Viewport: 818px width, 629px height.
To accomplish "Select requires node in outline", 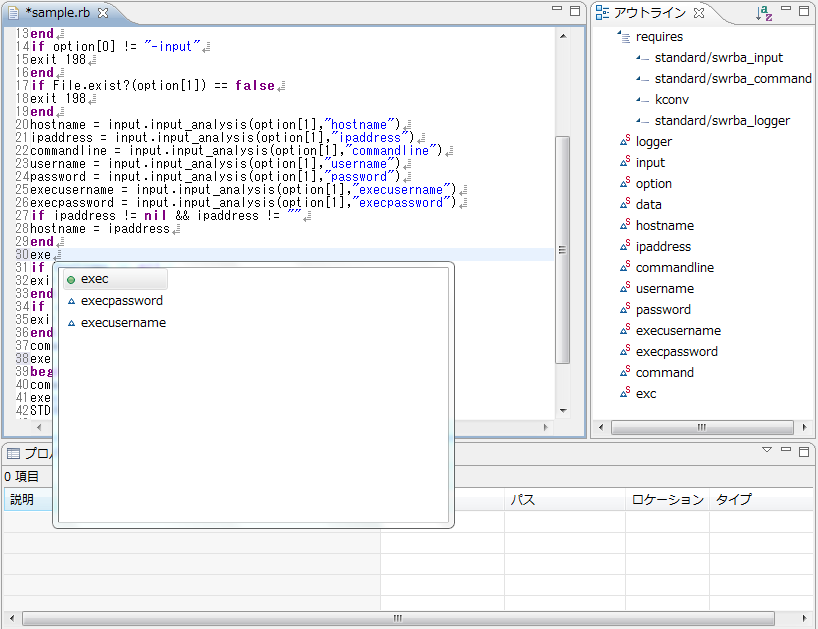I will coord(659,37).
